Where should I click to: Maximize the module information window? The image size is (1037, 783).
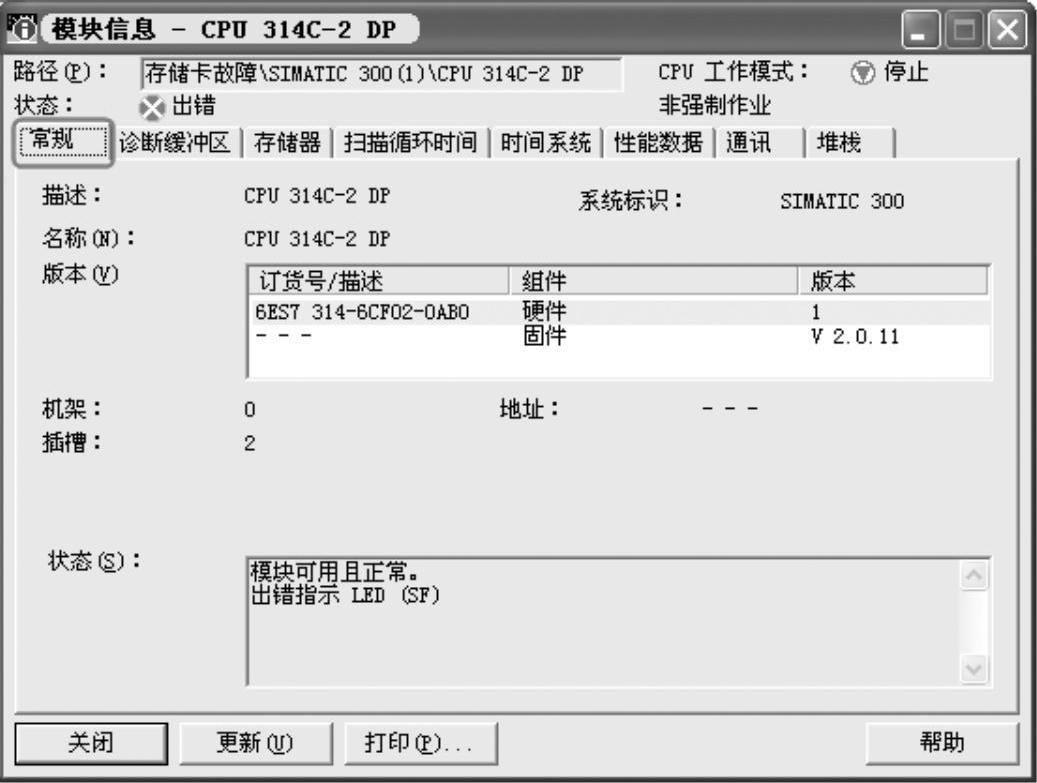click(x=964, y=30)
